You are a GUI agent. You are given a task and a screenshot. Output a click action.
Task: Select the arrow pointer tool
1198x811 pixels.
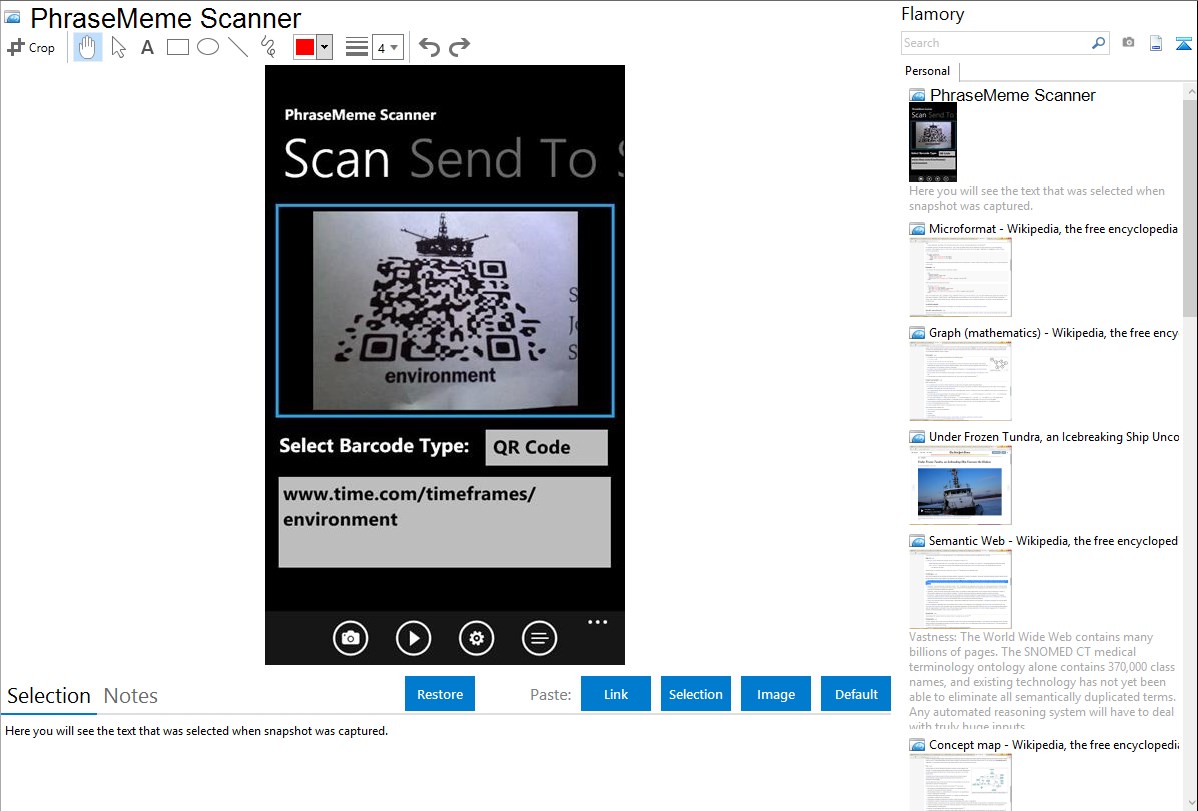pyautogui.click(x=118, y=47)
